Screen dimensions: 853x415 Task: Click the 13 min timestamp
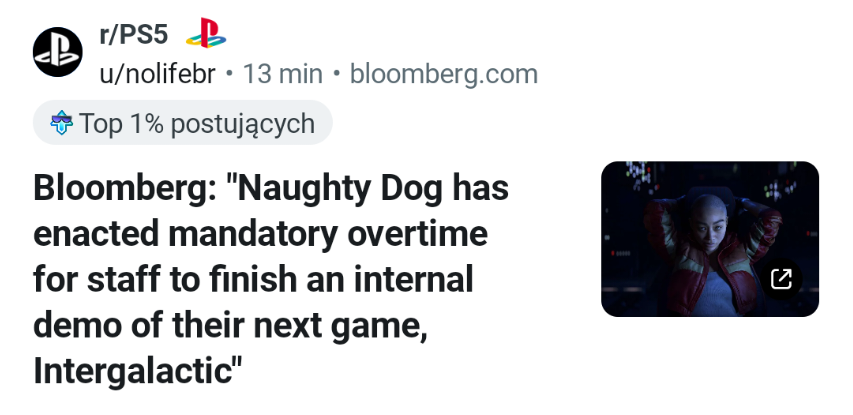tap(283, 74)
